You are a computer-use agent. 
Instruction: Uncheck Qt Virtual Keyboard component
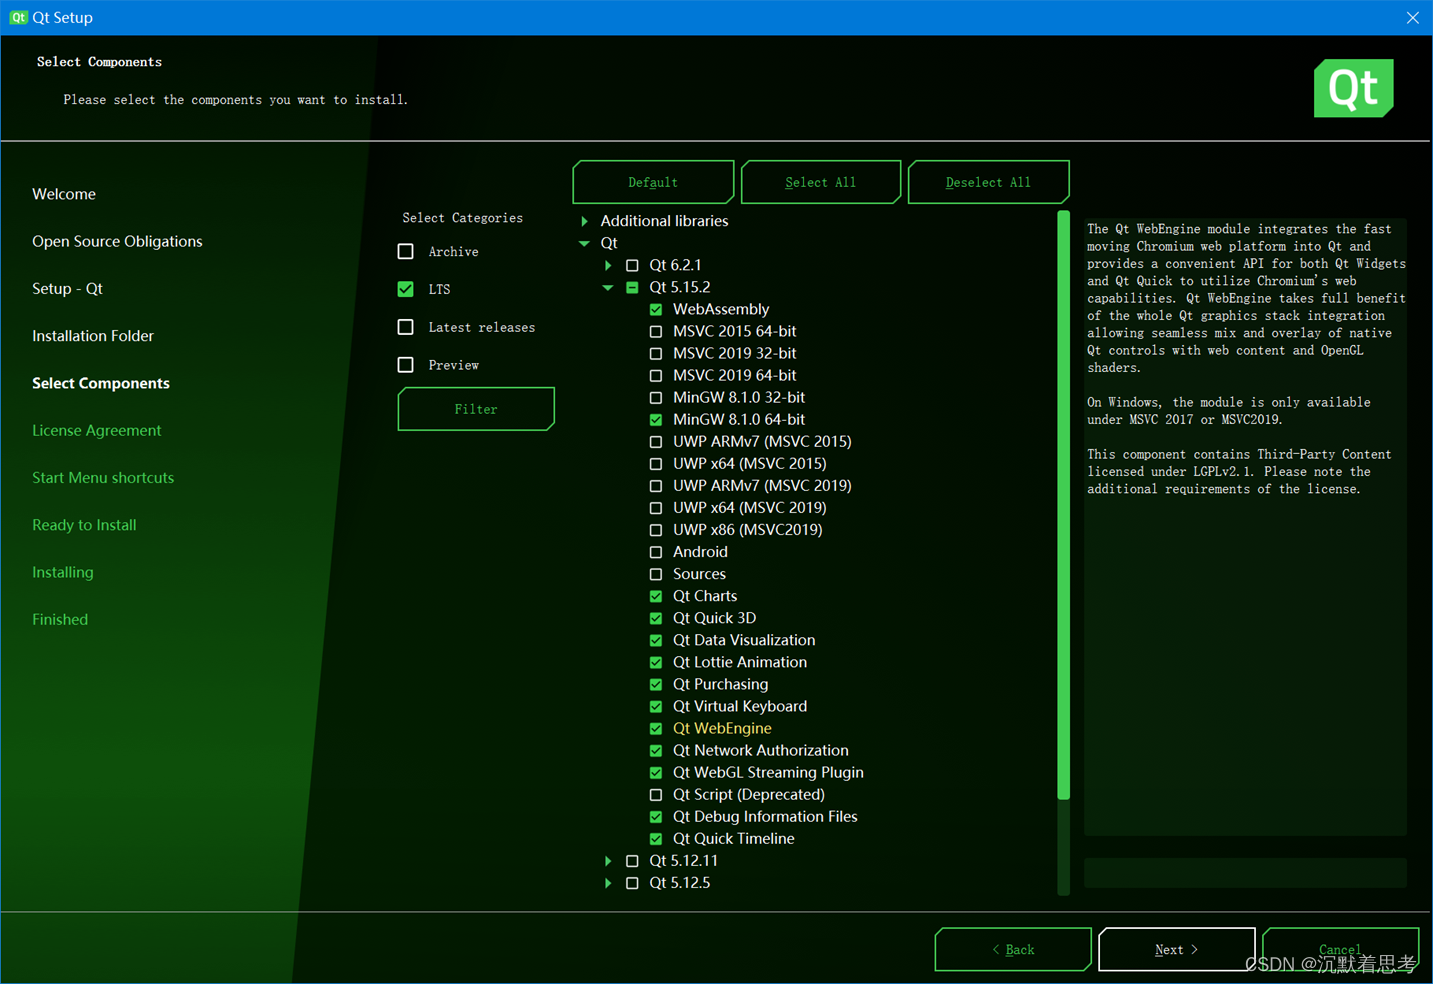click(x=656, y=706)
